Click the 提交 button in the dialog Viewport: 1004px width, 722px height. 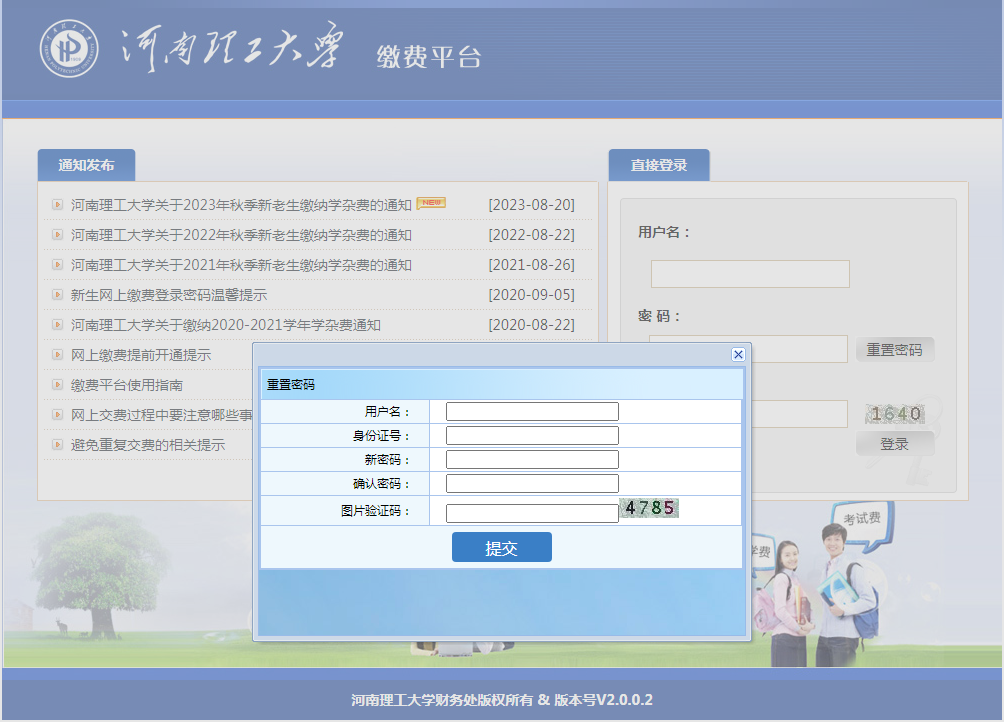(501, 547)
